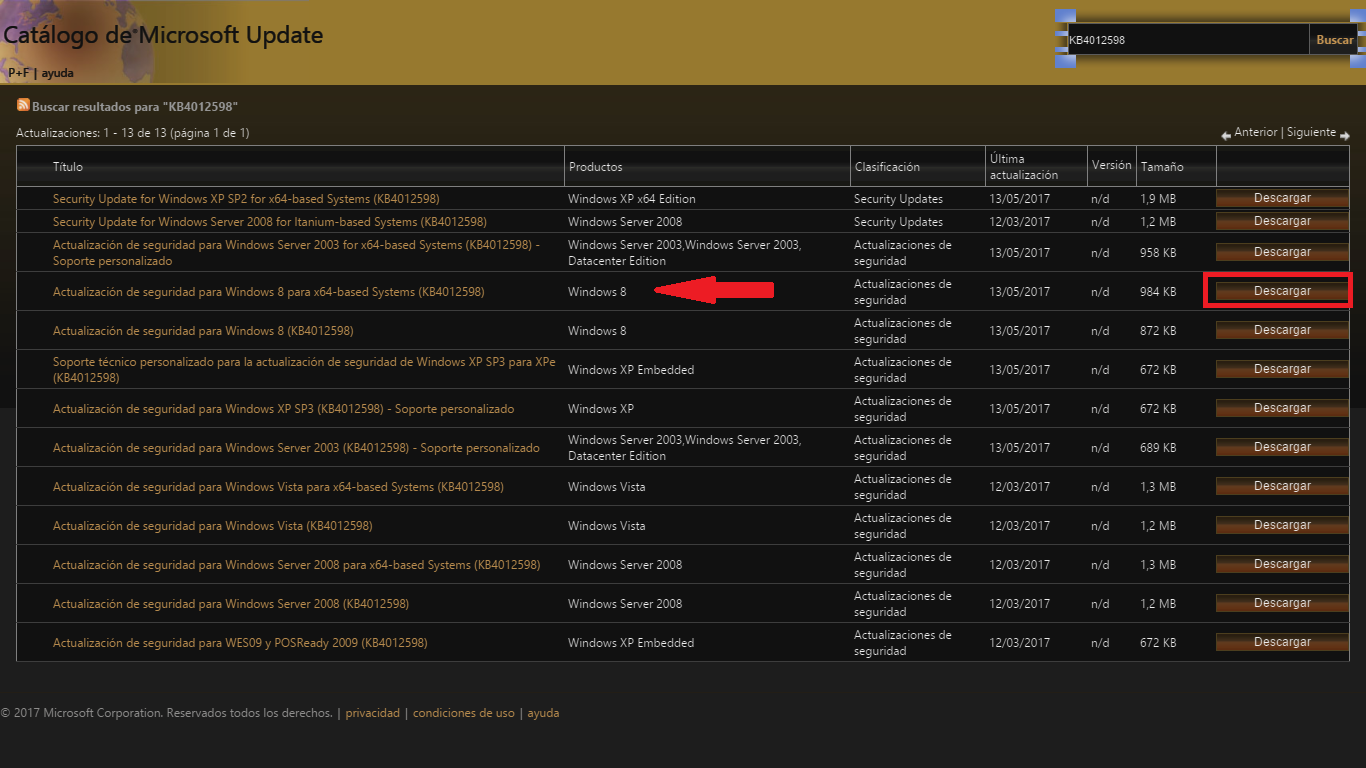
Task: Open the ayuda link in the header
Action: click(x=57, y=73)
